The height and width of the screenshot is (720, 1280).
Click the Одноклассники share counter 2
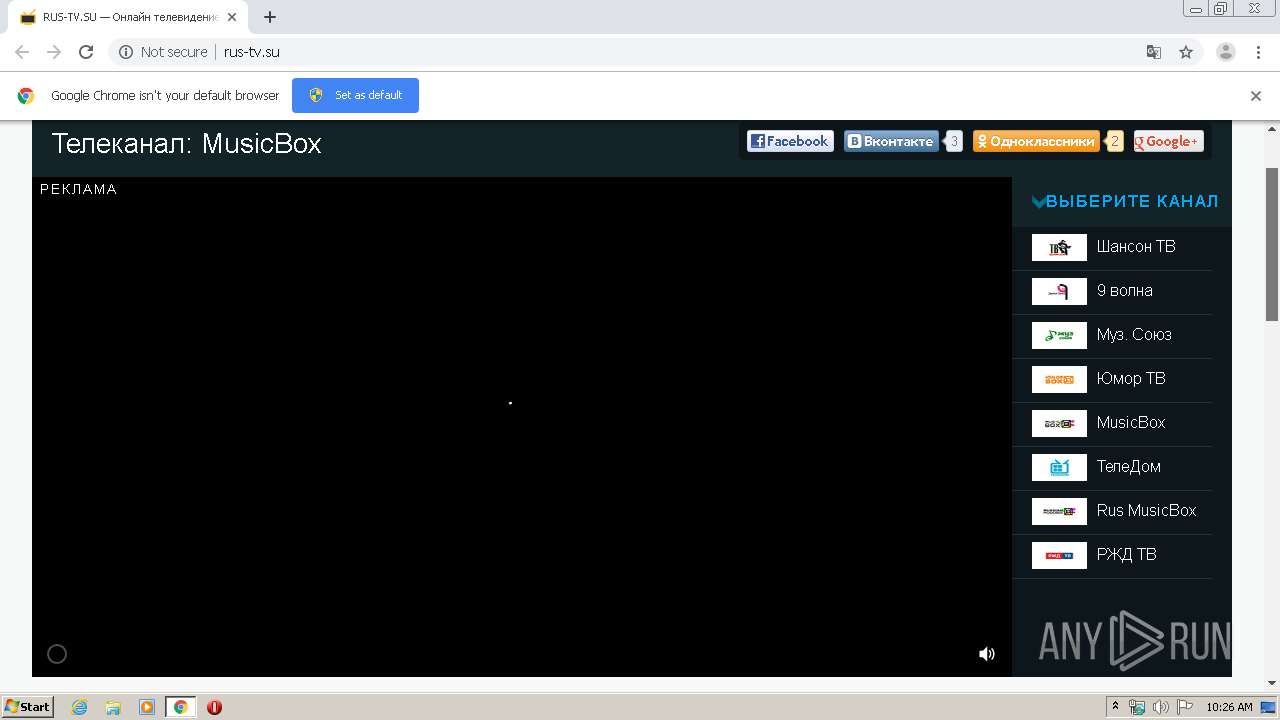tap(1115, 141)
